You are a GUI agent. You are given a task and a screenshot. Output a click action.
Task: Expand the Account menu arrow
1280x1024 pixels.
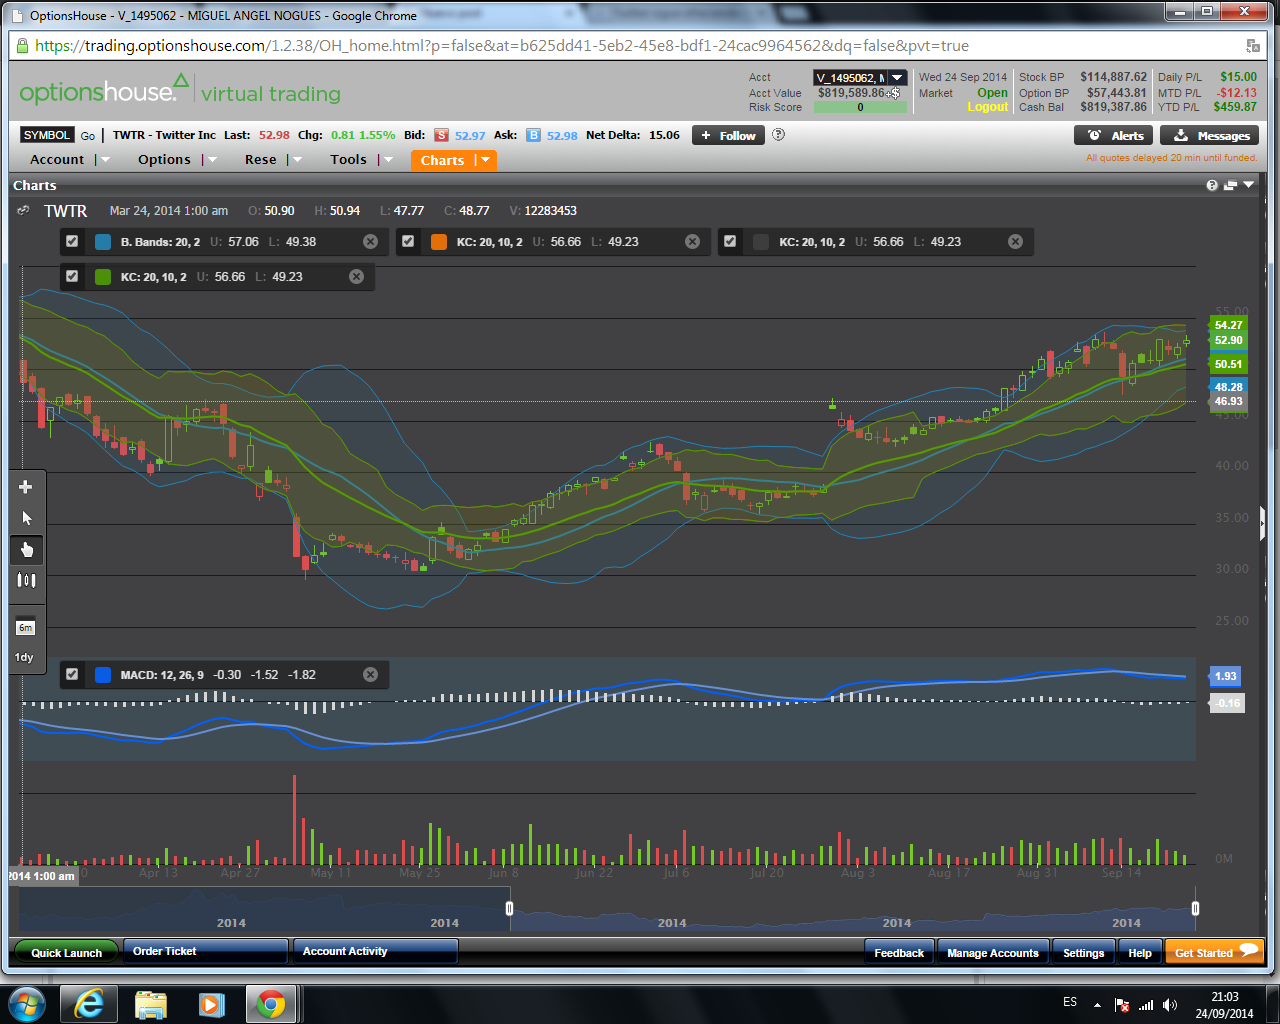point(105,160)
